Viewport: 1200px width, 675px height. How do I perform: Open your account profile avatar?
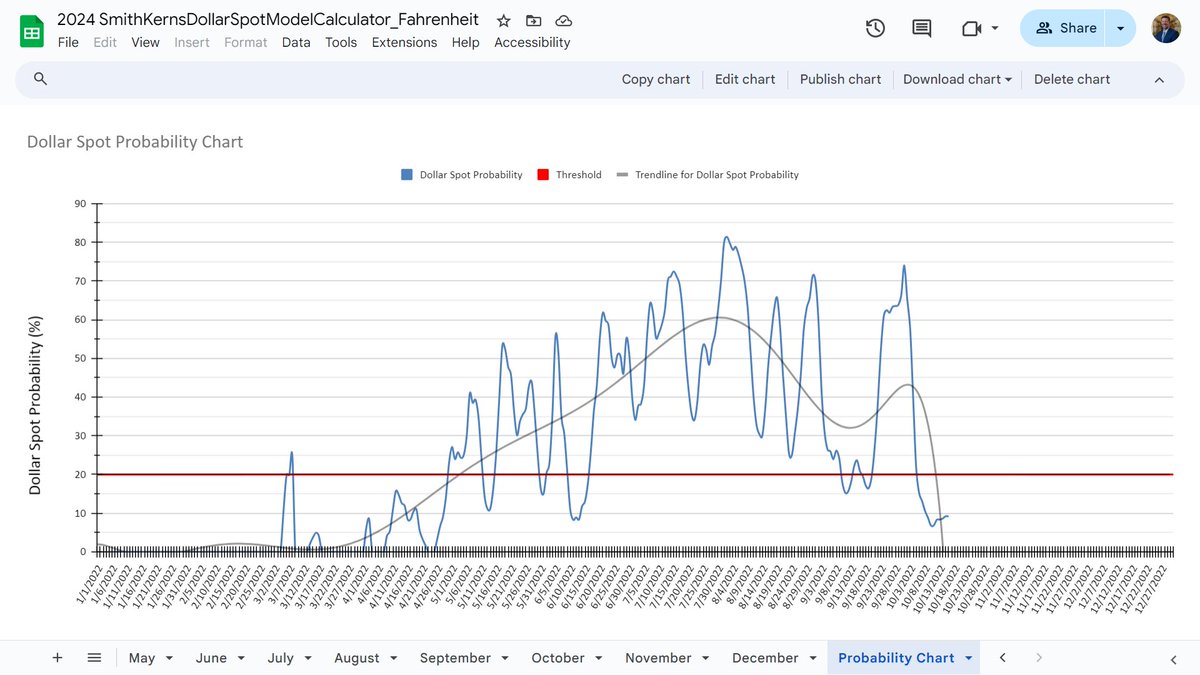click(1166, 28)
